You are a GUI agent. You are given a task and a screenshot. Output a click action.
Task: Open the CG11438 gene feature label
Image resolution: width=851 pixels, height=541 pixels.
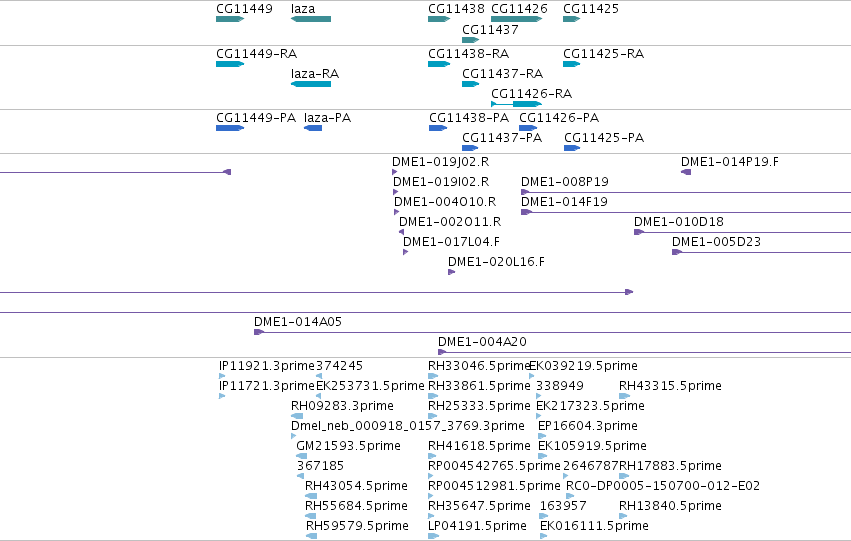pos(456,9)
